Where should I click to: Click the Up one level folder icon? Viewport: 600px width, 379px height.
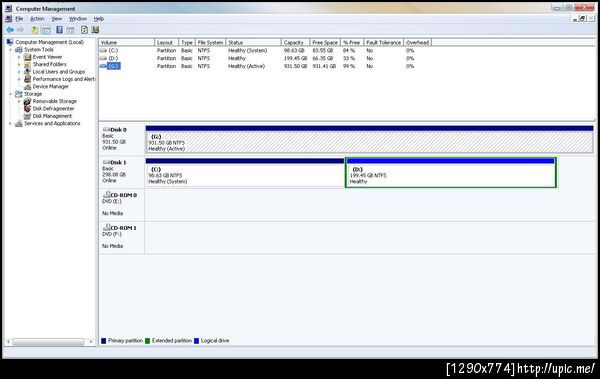(x=35, y=30)
